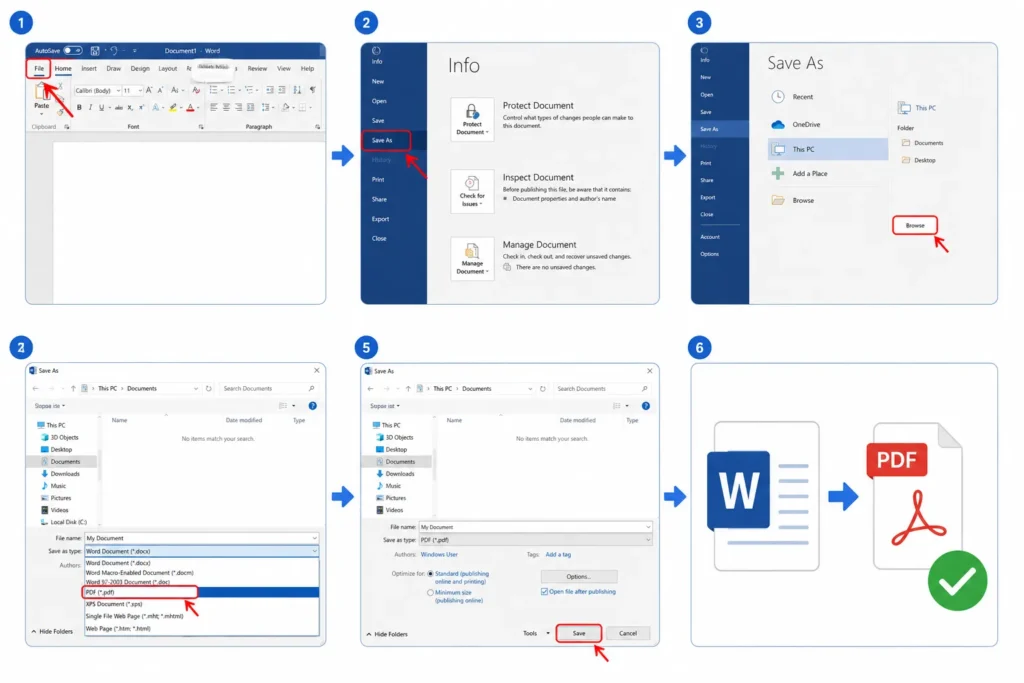Click Add a Place with the plus icon
The height and width of the screenshot is (683, 1024).
800,174
